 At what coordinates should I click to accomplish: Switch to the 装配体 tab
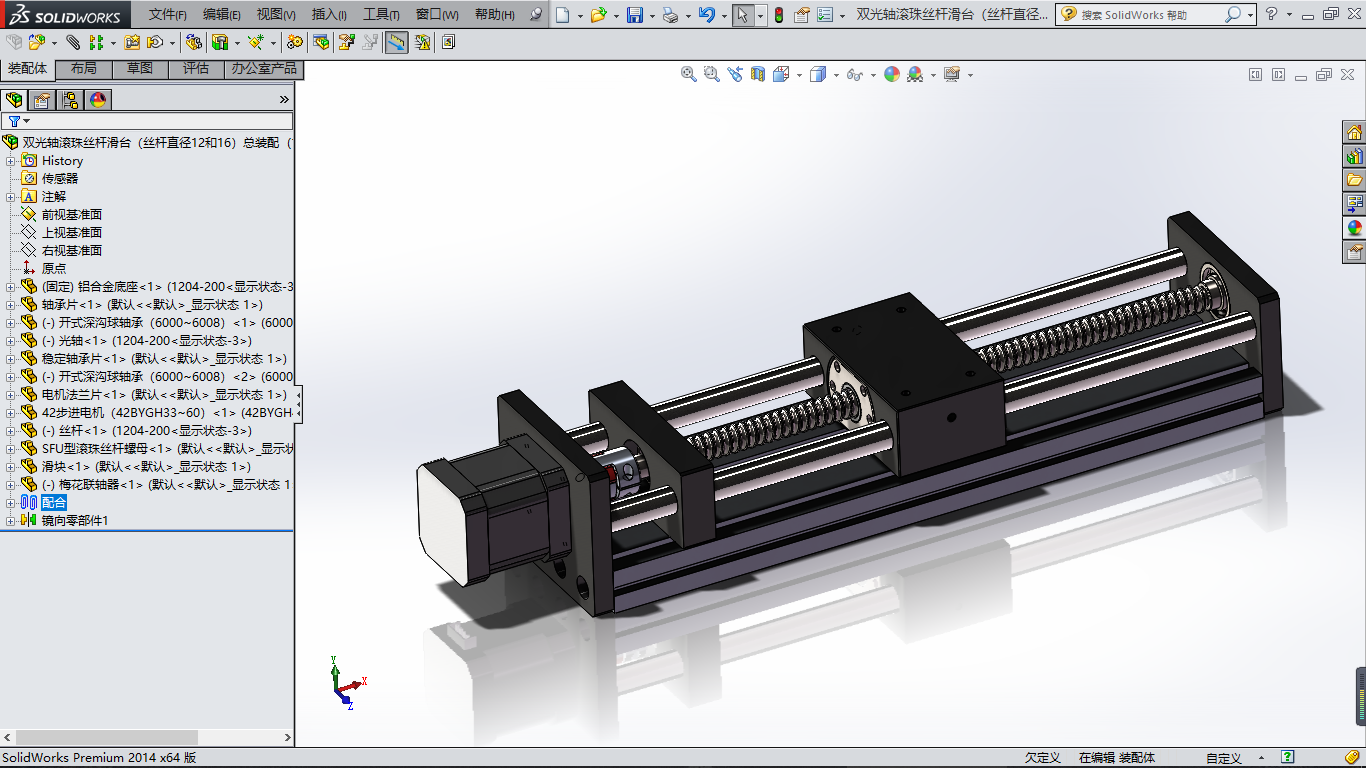pos(27,69)
